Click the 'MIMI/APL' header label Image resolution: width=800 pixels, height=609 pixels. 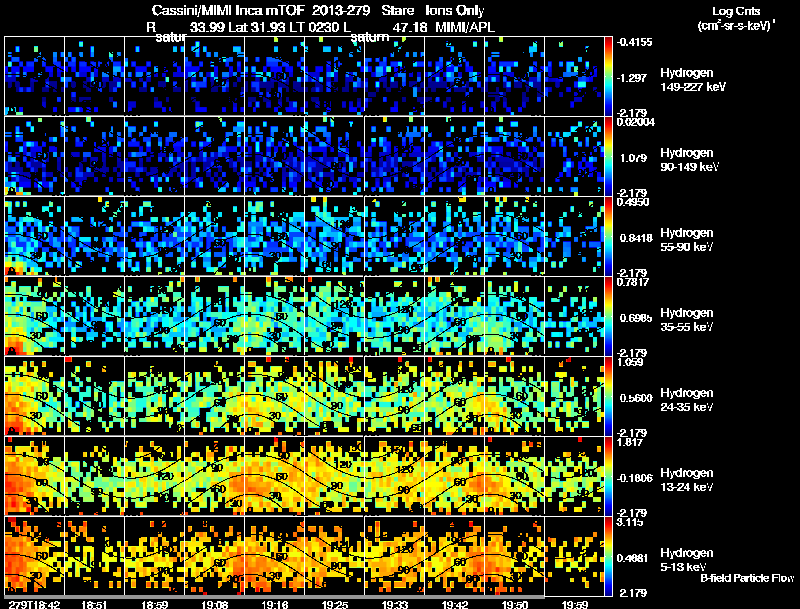(x=465, y=27)
